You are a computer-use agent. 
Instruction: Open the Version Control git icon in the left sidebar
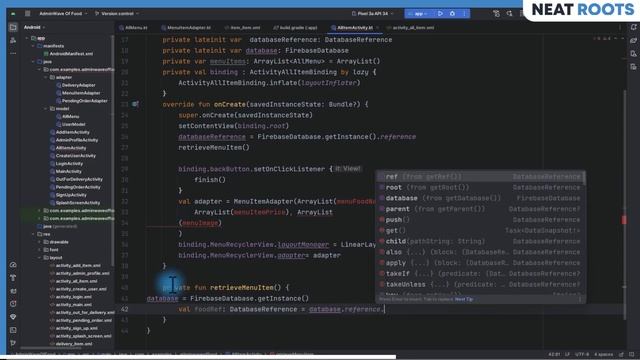tap(13, 343)
